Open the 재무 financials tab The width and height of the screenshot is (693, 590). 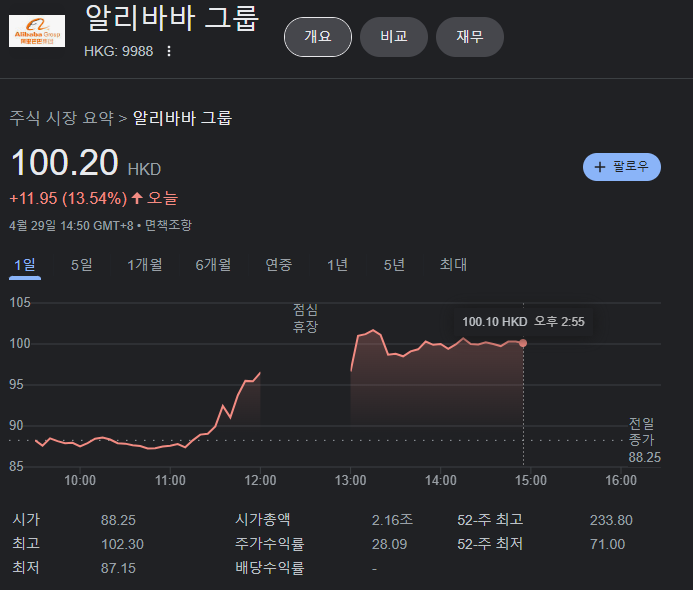click(470, 37)
